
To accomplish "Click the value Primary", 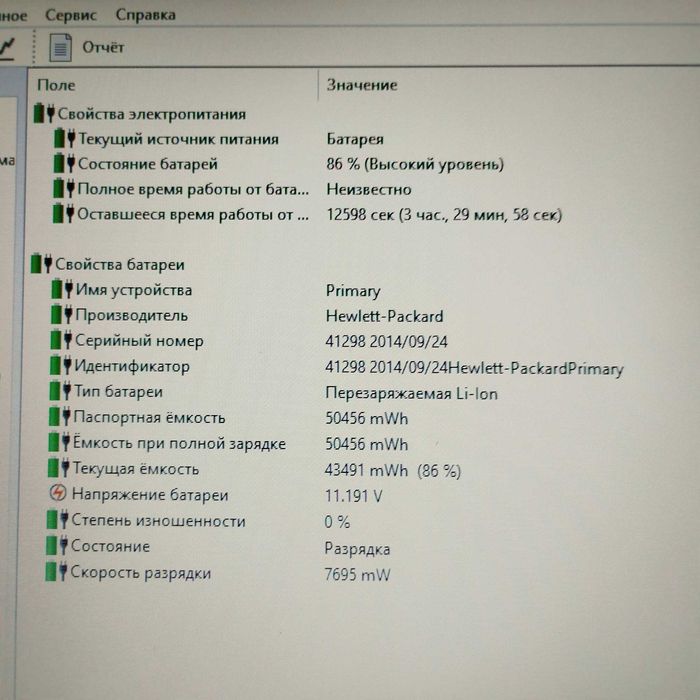I will [x=353, y=291].
